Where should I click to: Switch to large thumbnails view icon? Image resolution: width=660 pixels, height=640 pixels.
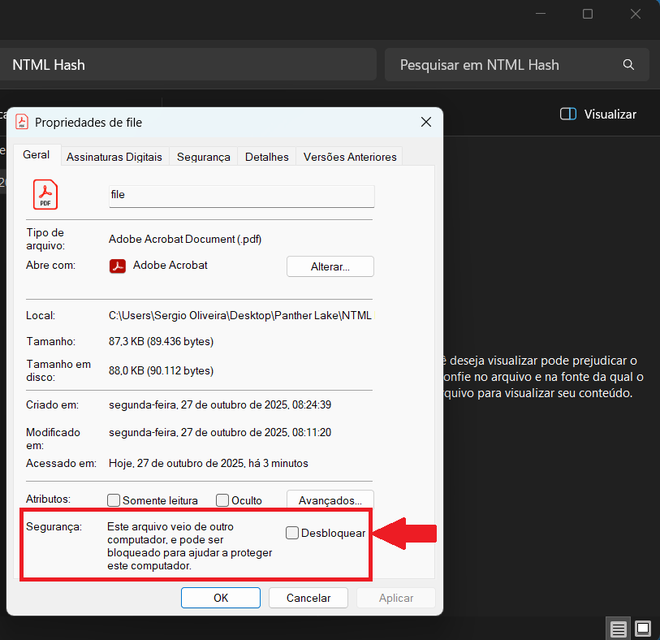click(x=643, y=629)
